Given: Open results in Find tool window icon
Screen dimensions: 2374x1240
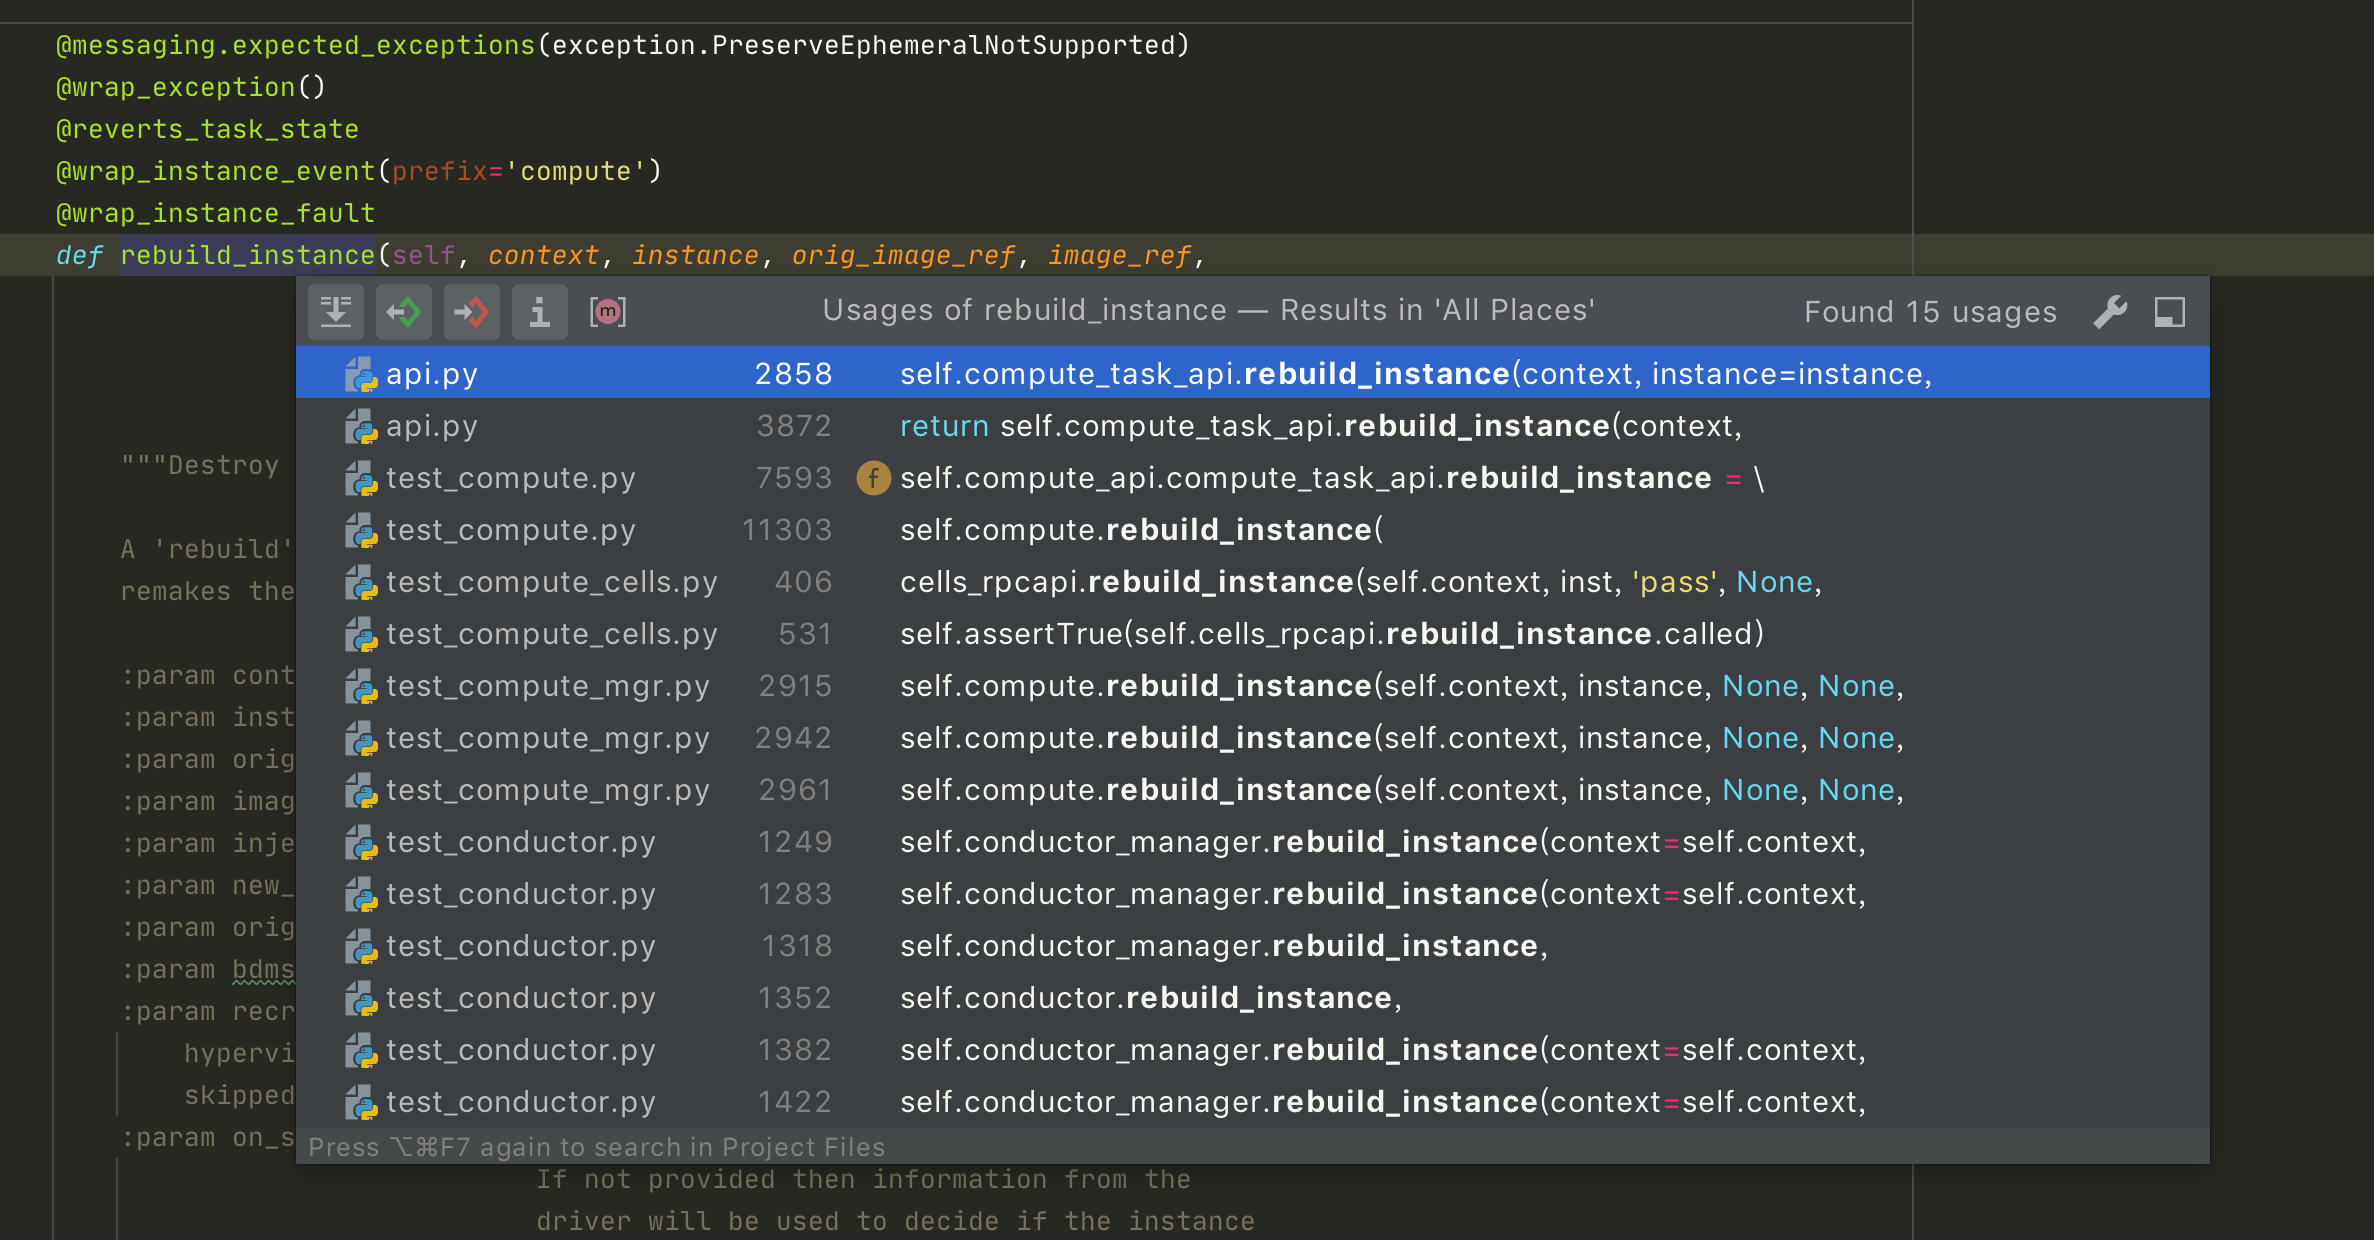Looking at the screenshot, I should pos(2169,312).
